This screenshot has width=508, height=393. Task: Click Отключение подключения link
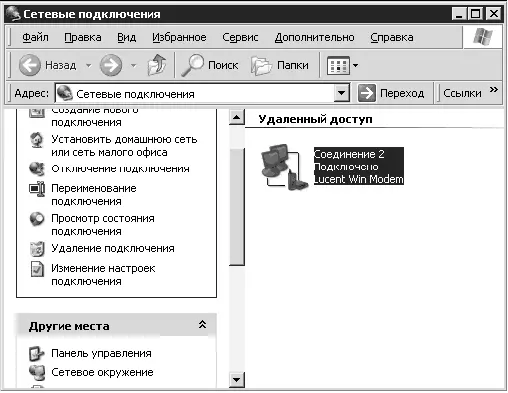pos(120,169)
